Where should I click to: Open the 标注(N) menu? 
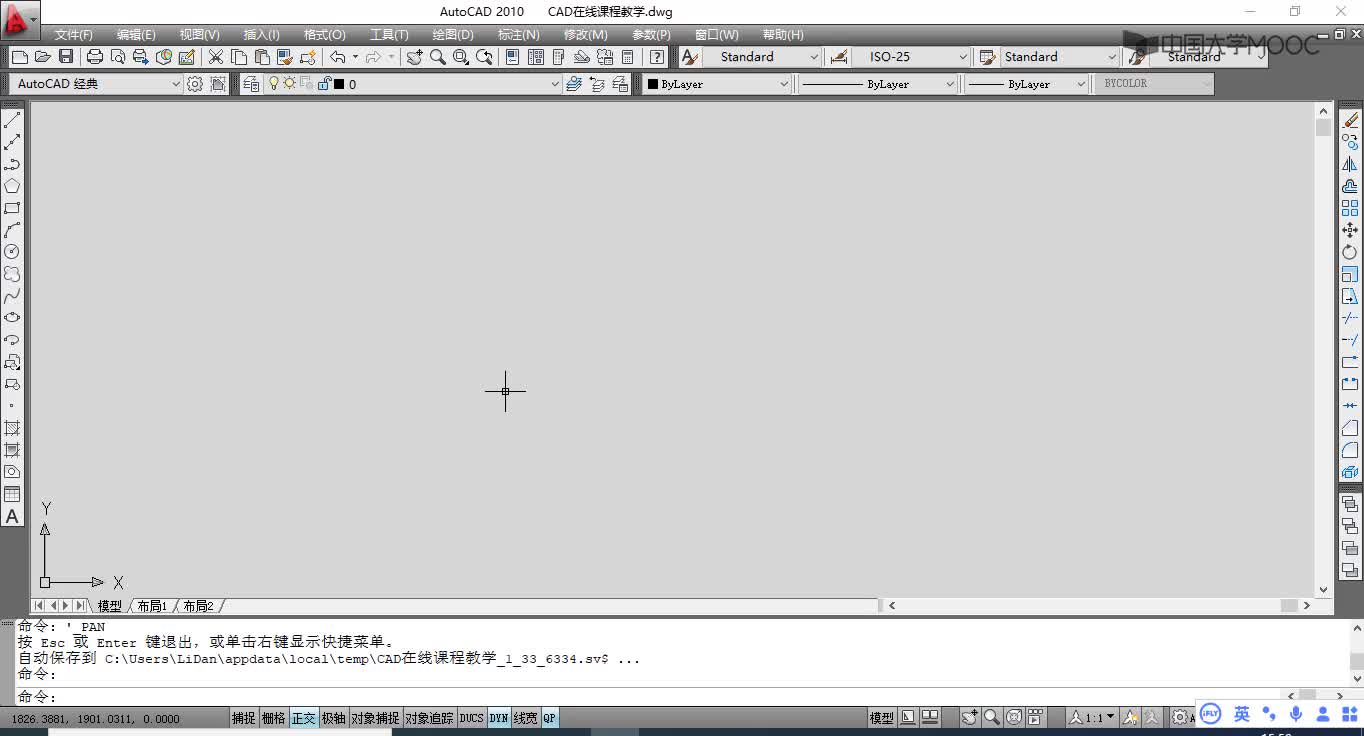coord(519,34)
